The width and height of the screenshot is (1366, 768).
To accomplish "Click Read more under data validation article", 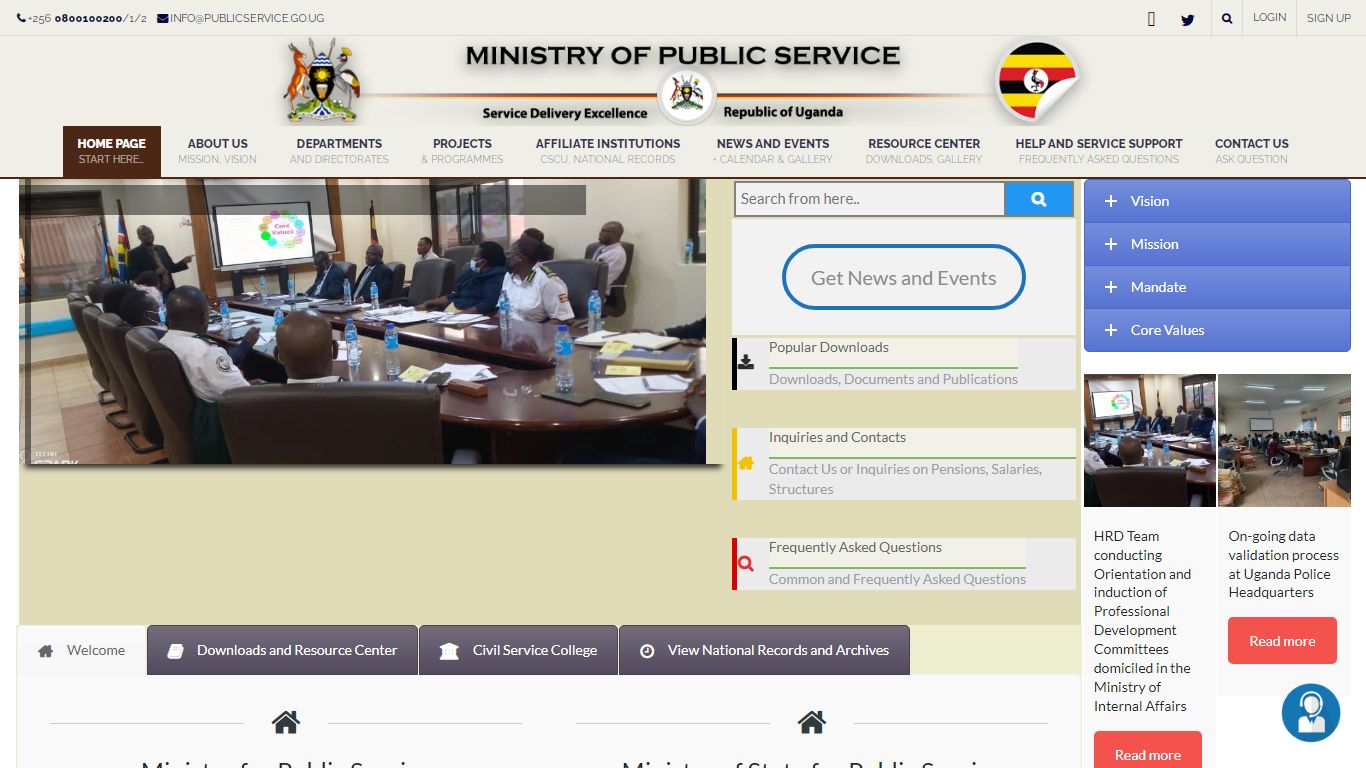I will click(1282, 641).
